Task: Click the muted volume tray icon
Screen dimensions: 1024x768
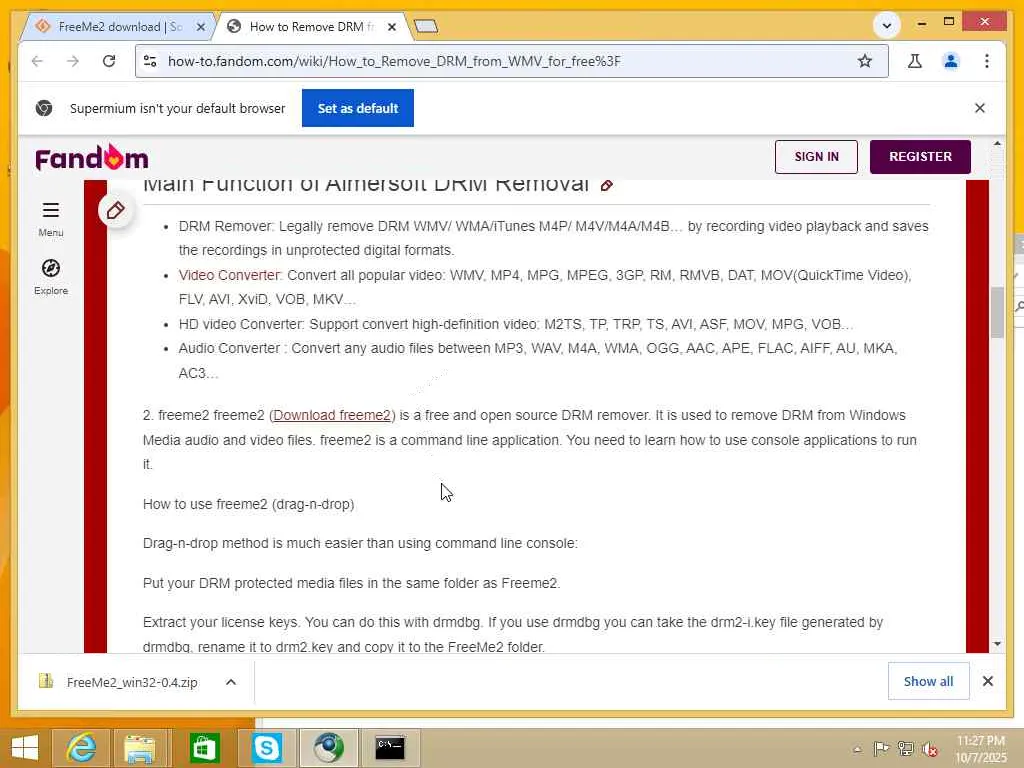Action: pos(930,748)
